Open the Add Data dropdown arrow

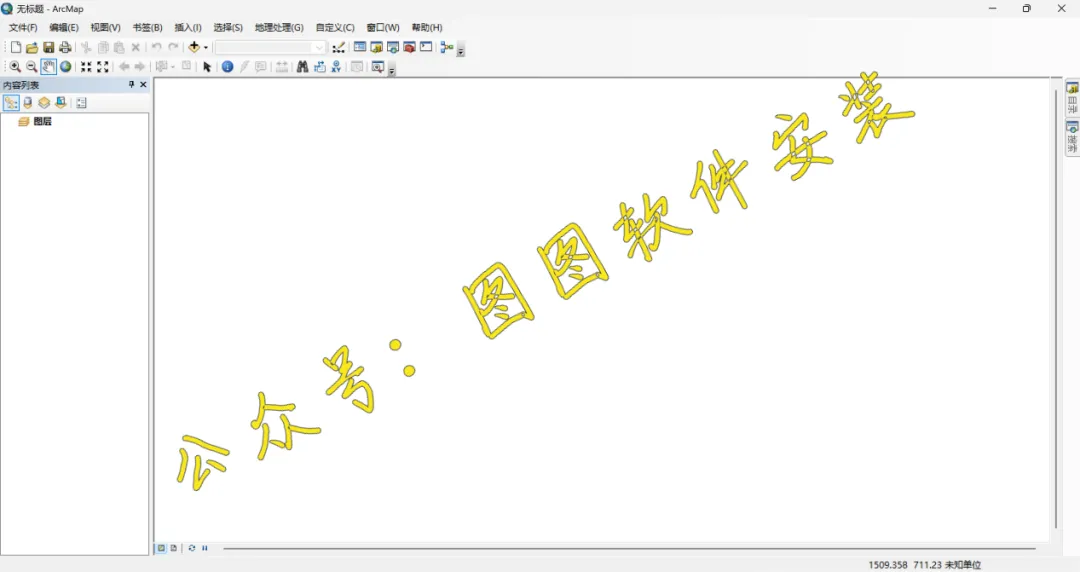[205, 48]
